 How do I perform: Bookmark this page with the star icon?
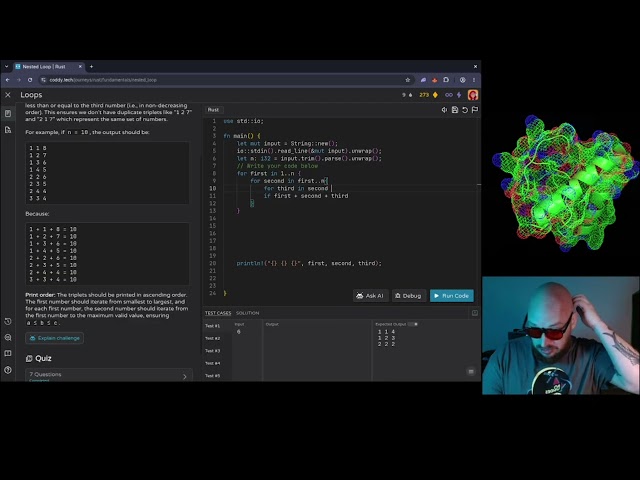pos(407,80)
